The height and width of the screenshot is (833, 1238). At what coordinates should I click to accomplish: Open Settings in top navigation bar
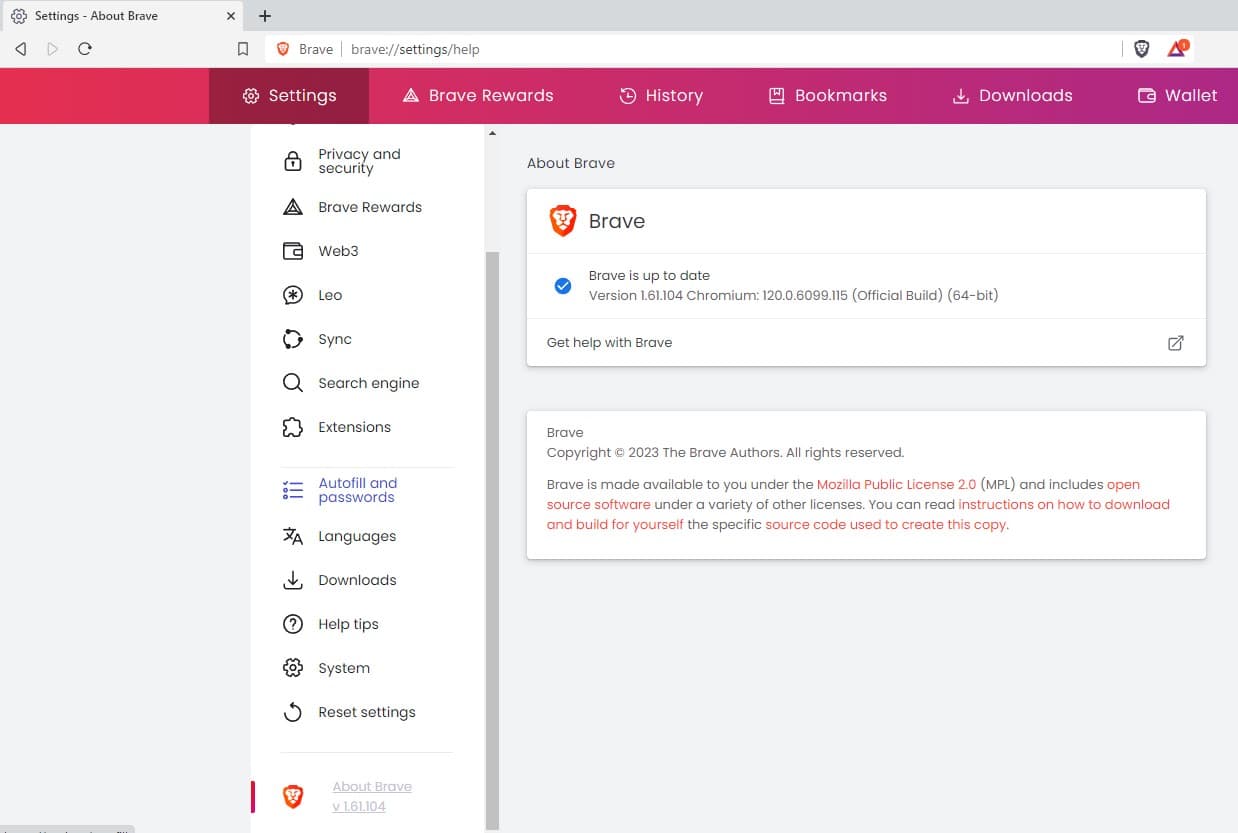(289, 96)
